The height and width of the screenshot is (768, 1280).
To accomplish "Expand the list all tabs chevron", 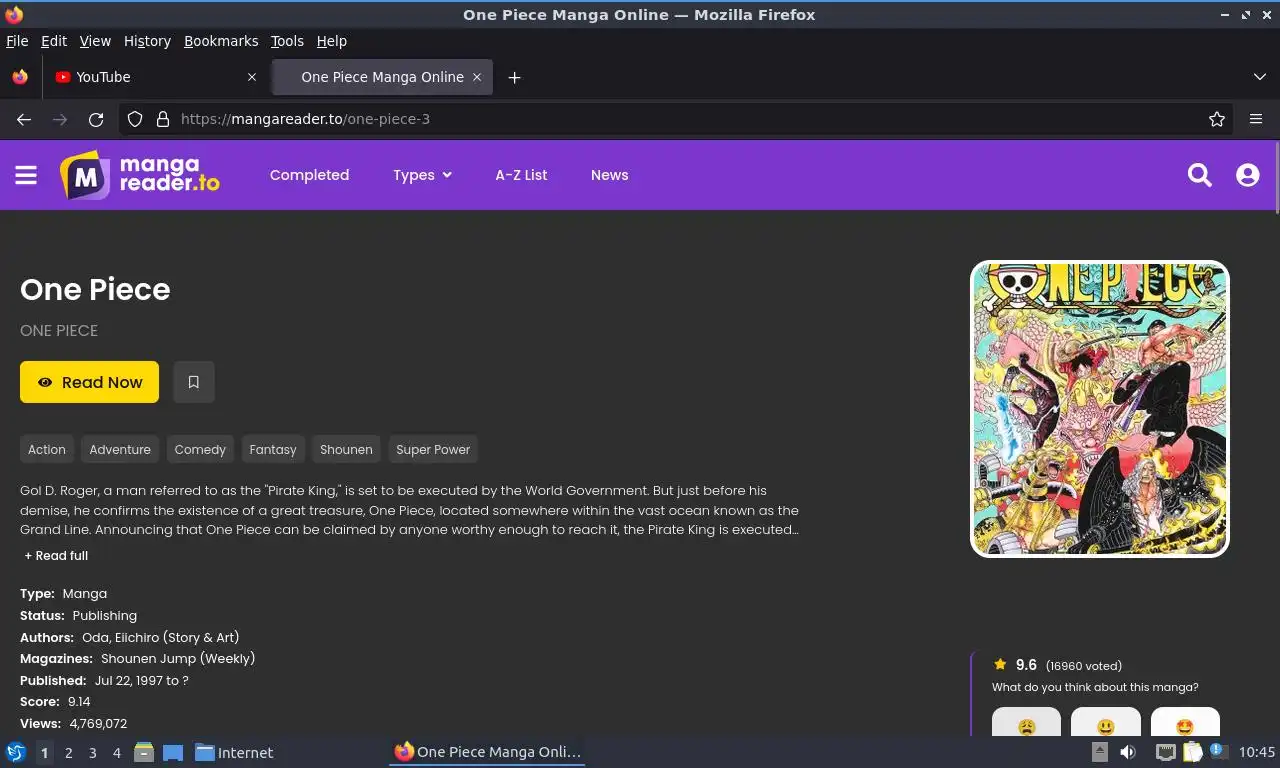I will point(1260,77).
